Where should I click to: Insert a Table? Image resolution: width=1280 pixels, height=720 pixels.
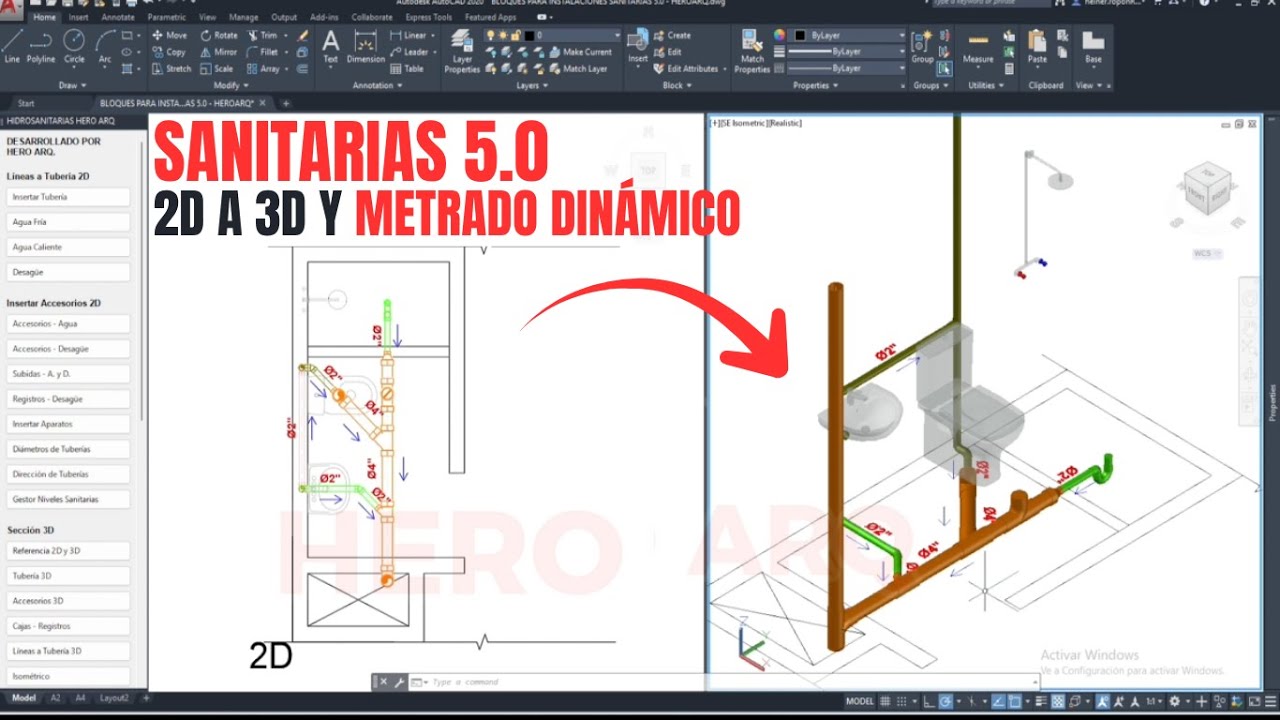pyautogui.click(x=406, y=69)
